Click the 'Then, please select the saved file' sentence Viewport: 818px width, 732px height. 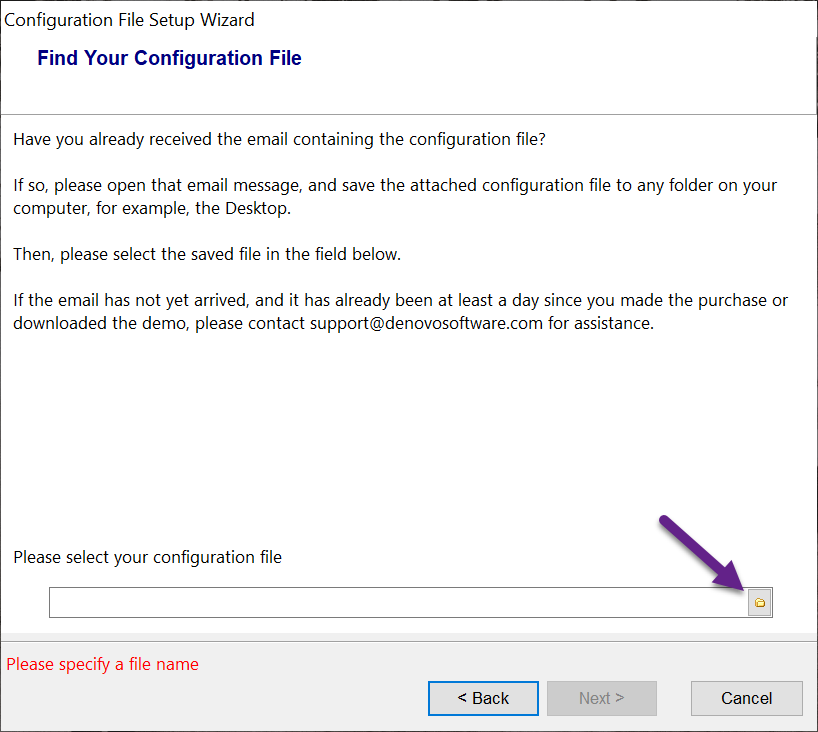(207, 254)
